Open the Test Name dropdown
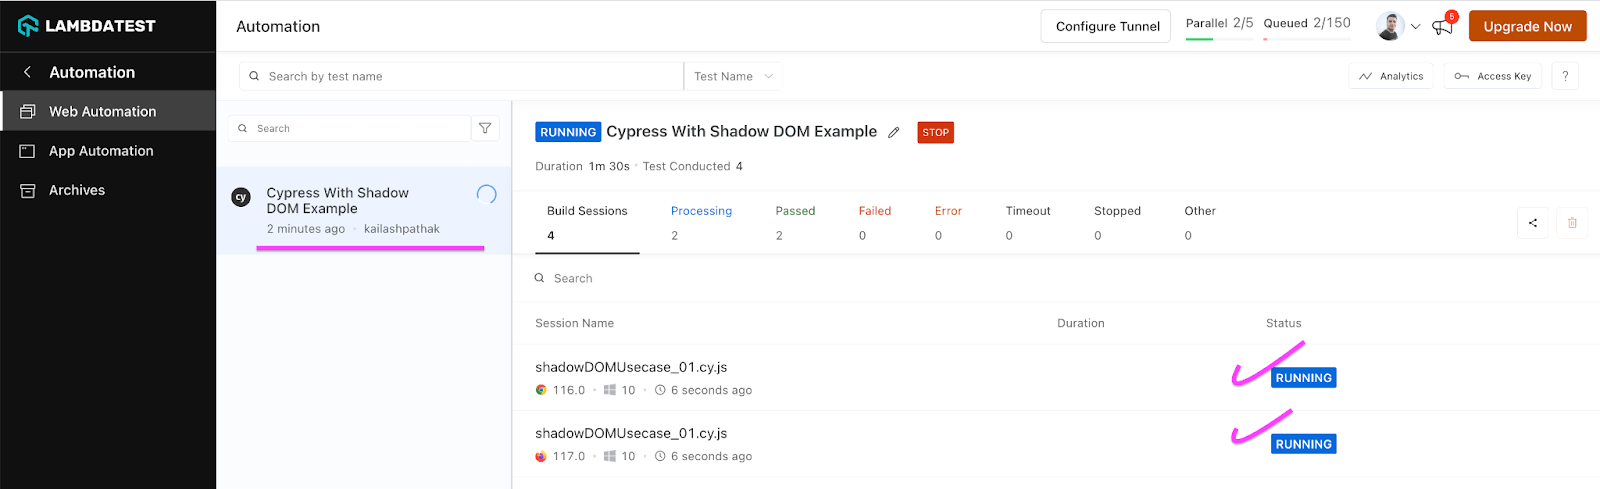The width and height of the screenshot is (1600, 489). 733,76
